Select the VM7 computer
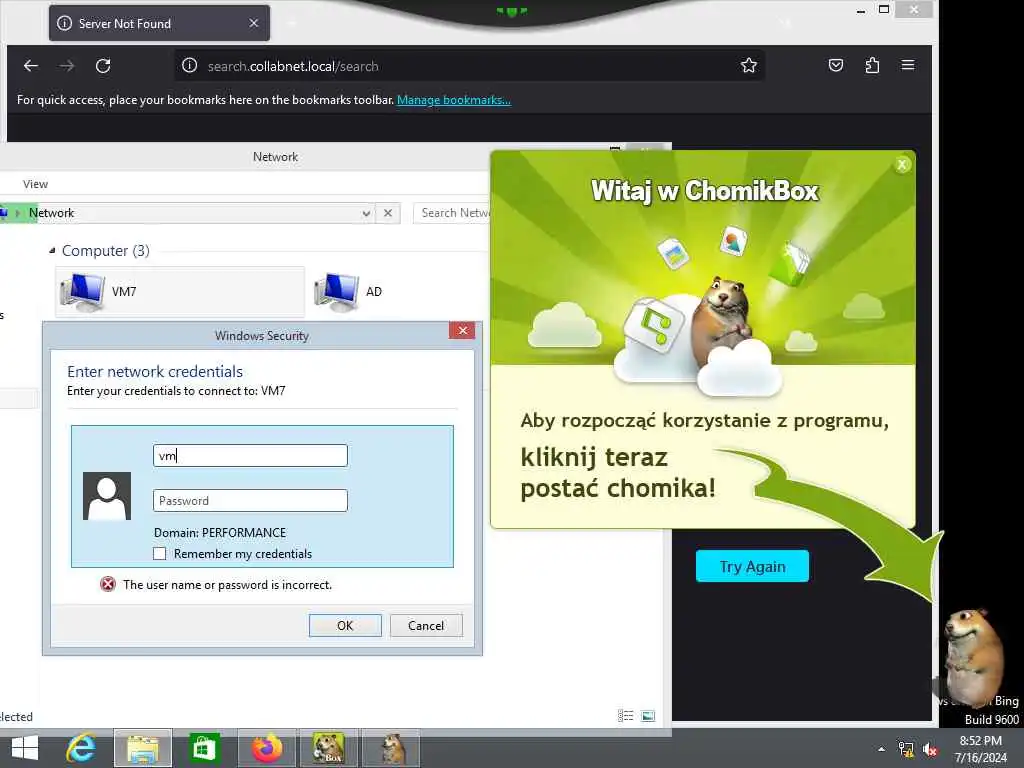The width and height of the screenshot is (1024, 768). pos(180,291)
